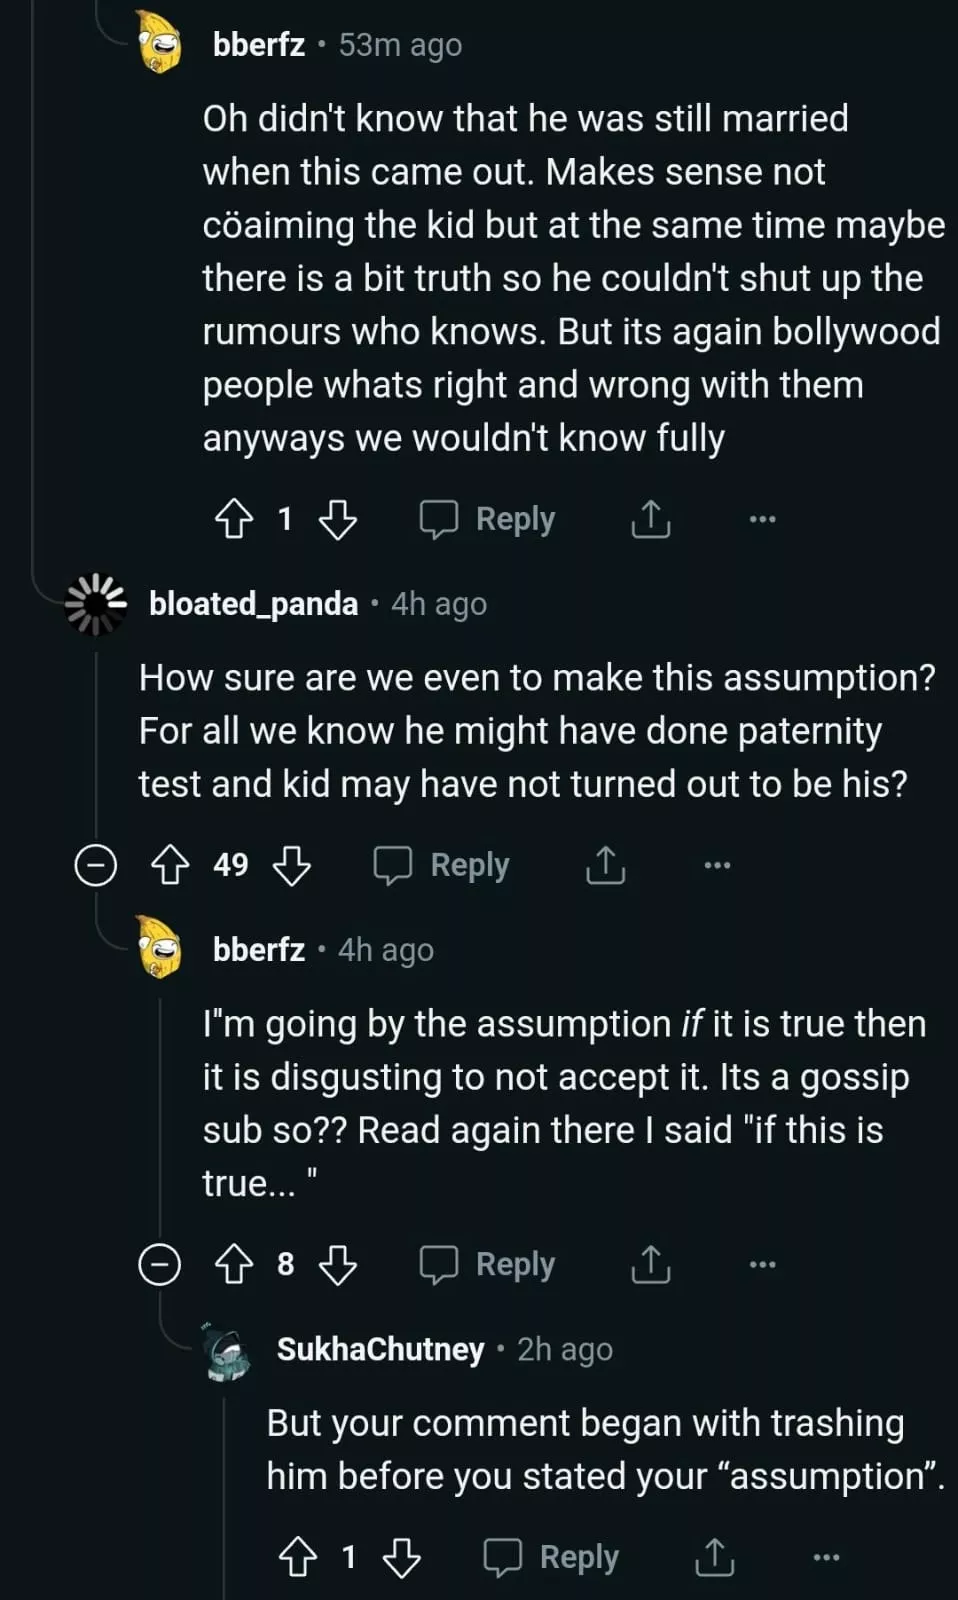The width and height of the screenshot is (958, 1600).
Task: Open bloated_panda's user profile
Action: 253,604
